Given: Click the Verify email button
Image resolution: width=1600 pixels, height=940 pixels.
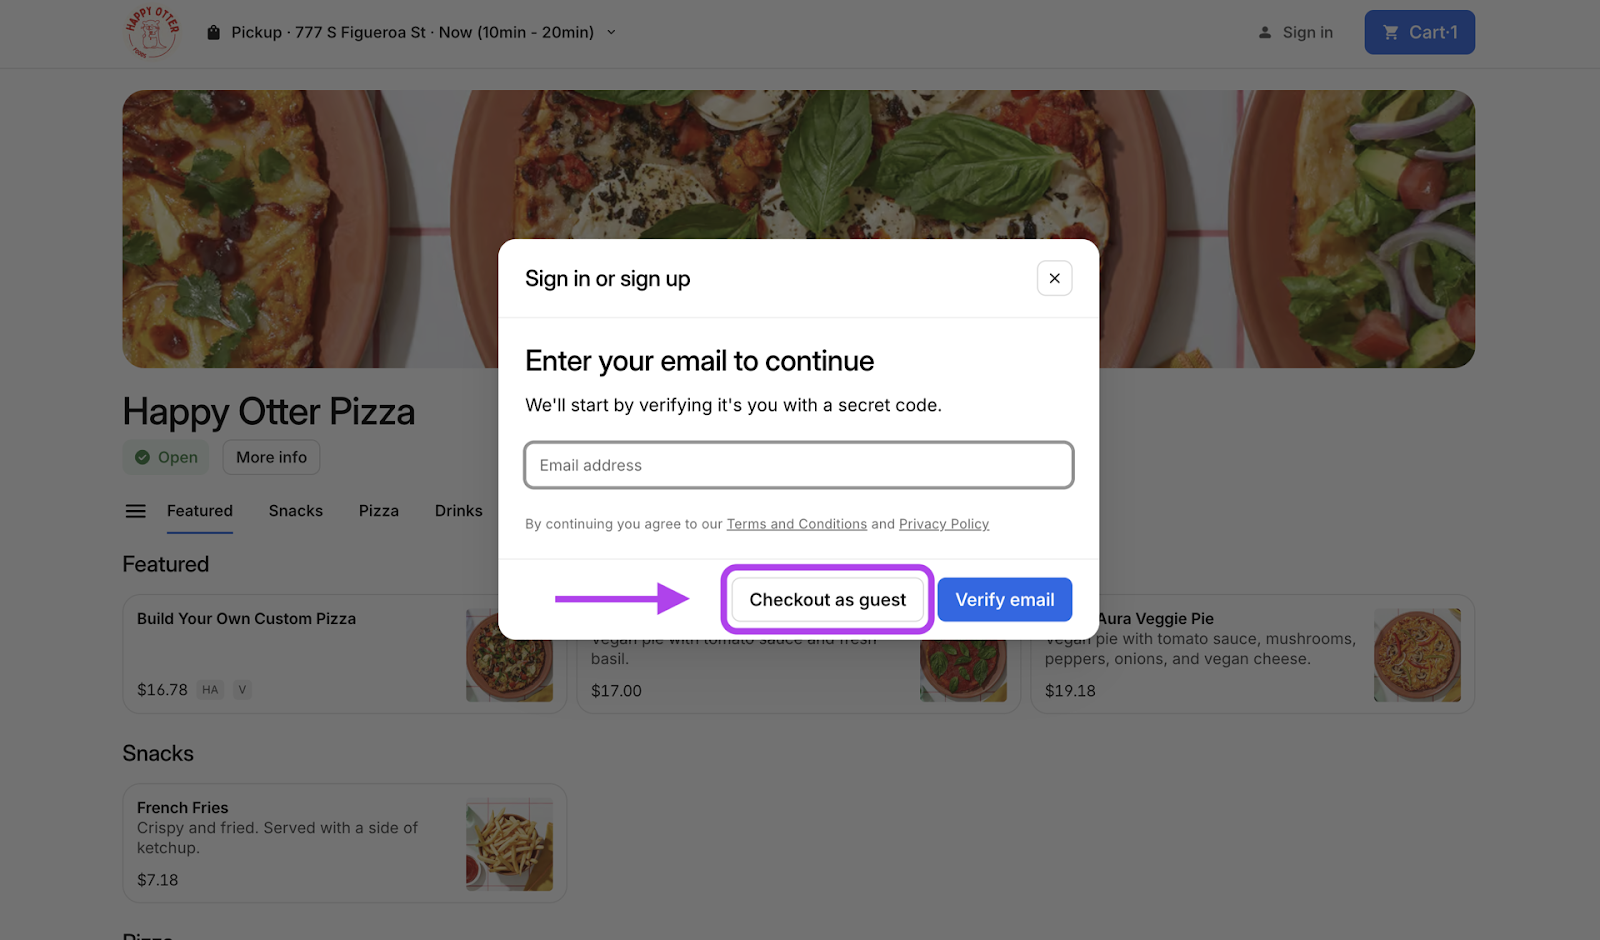Looking at the screenshot, I should tap(1004, 600).
